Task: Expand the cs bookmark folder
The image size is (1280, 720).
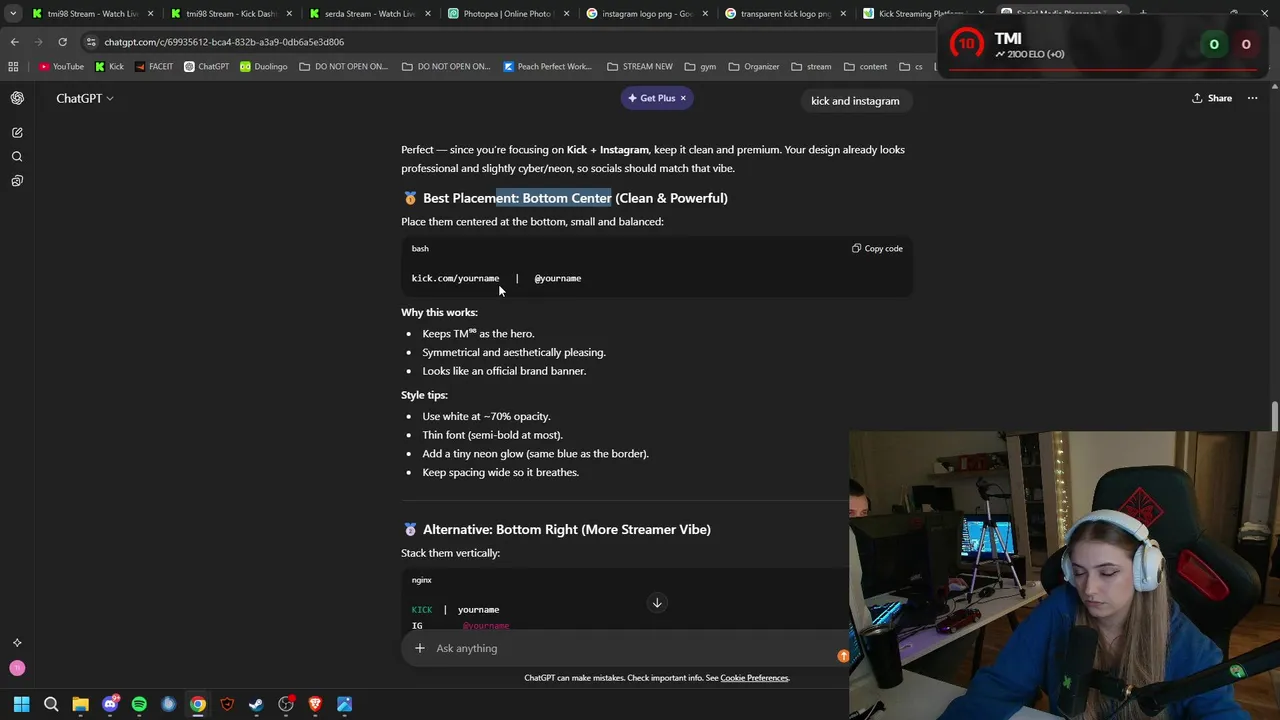Action: (911, 67)
